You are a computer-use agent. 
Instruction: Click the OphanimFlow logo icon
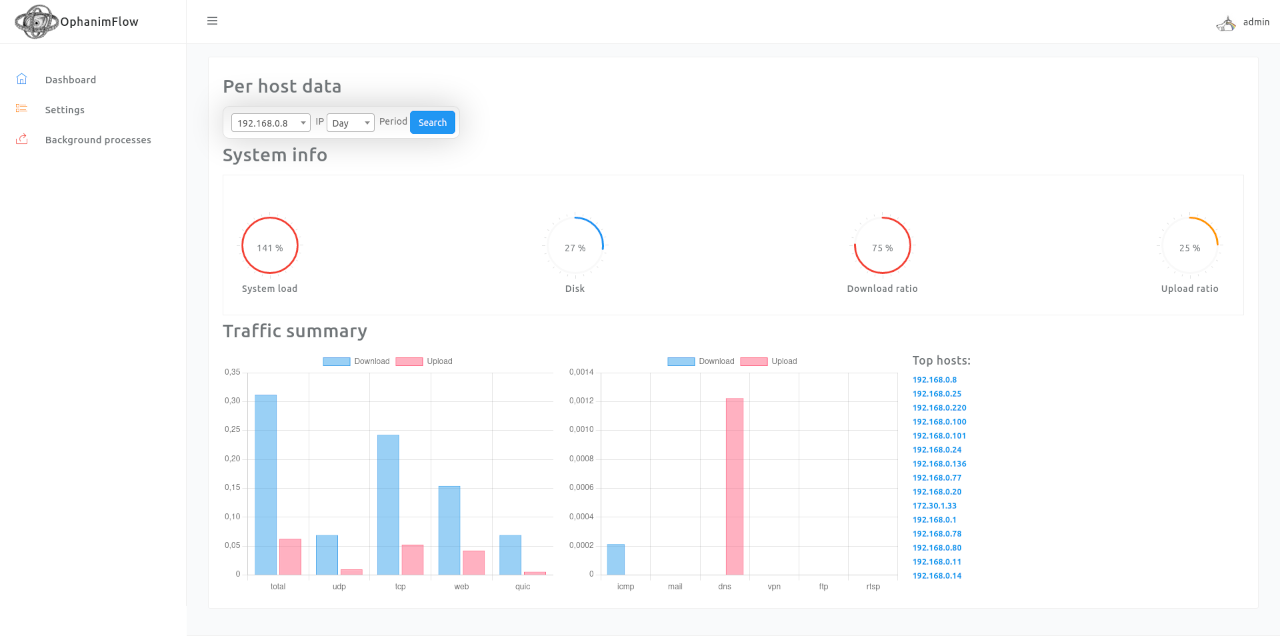coord(36,21)
